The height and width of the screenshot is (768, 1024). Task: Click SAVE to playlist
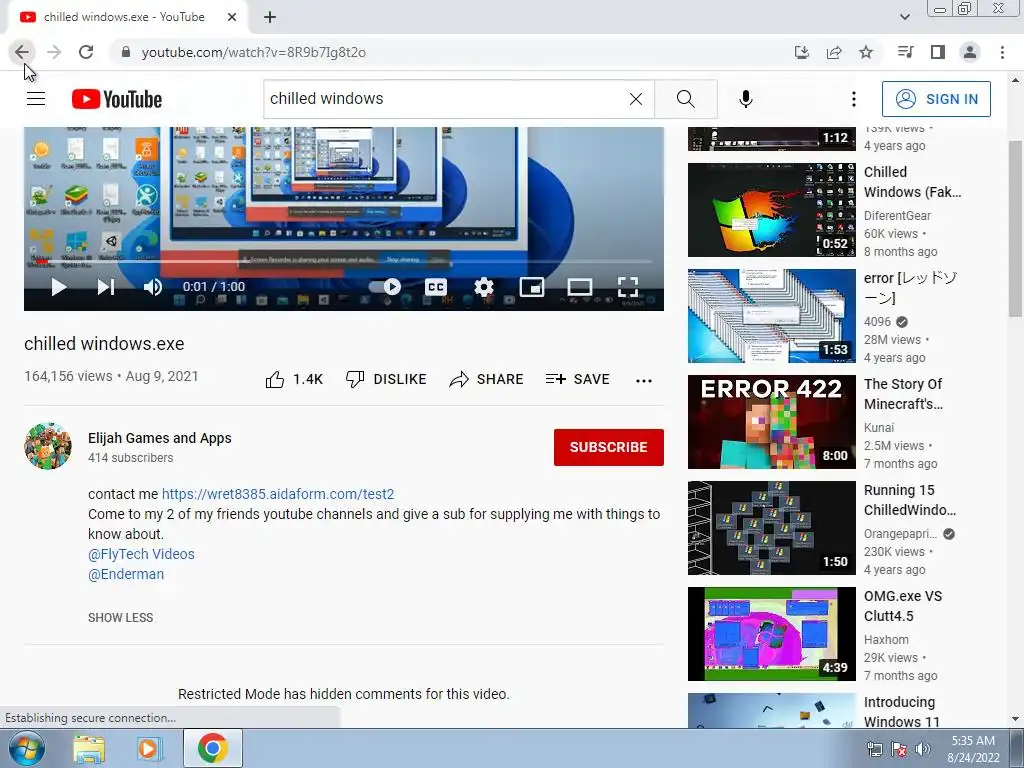tap(577, 379)
